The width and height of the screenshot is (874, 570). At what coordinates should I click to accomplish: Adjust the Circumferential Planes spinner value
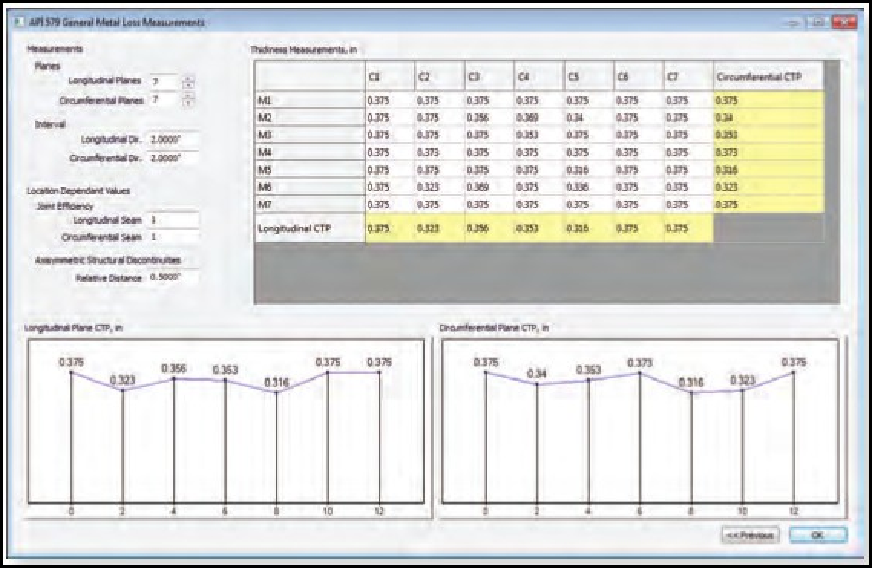188,100
